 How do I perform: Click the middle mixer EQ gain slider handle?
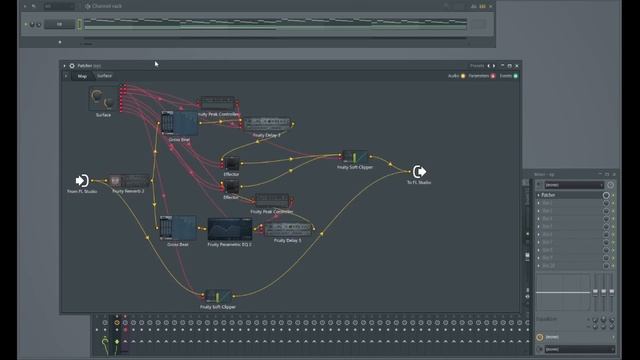coord(604,291)
